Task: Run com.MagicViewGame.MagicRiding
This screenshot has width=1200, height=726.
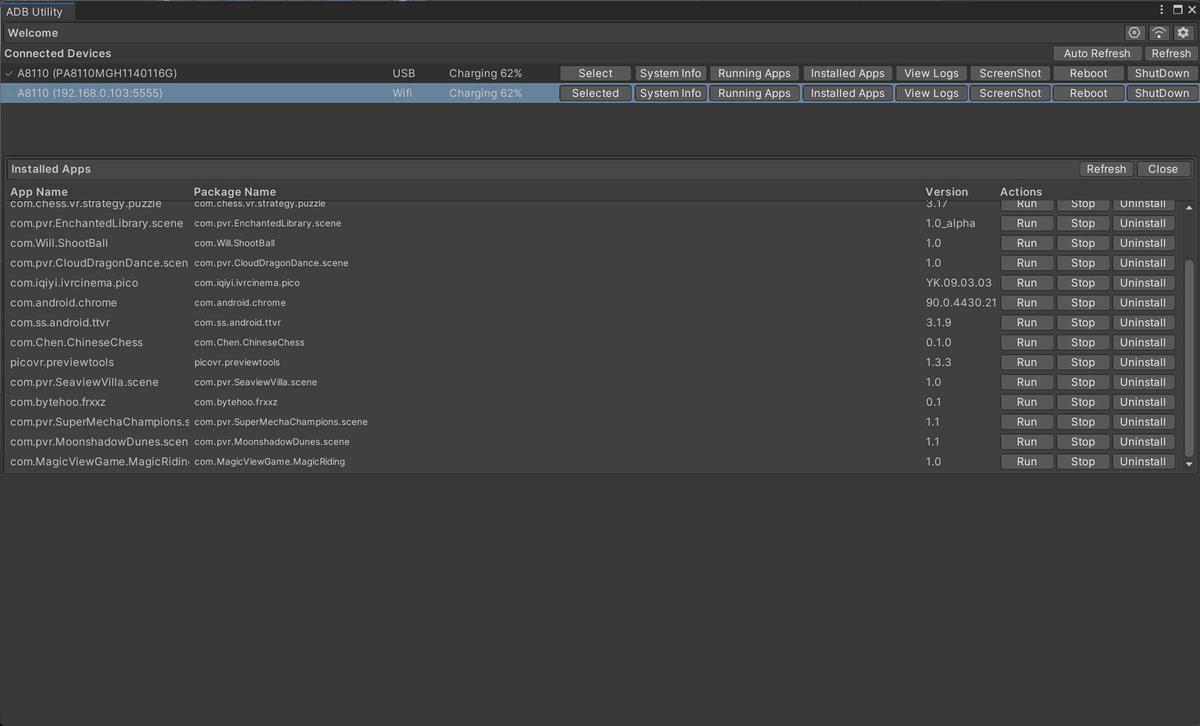Action: (1027, 462)
